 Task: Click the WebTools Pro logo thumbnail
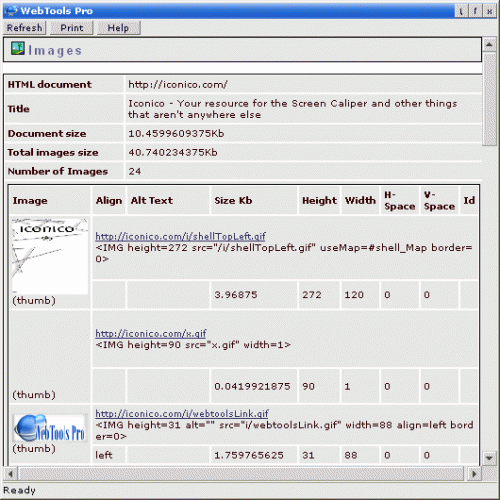coord(50,428)
